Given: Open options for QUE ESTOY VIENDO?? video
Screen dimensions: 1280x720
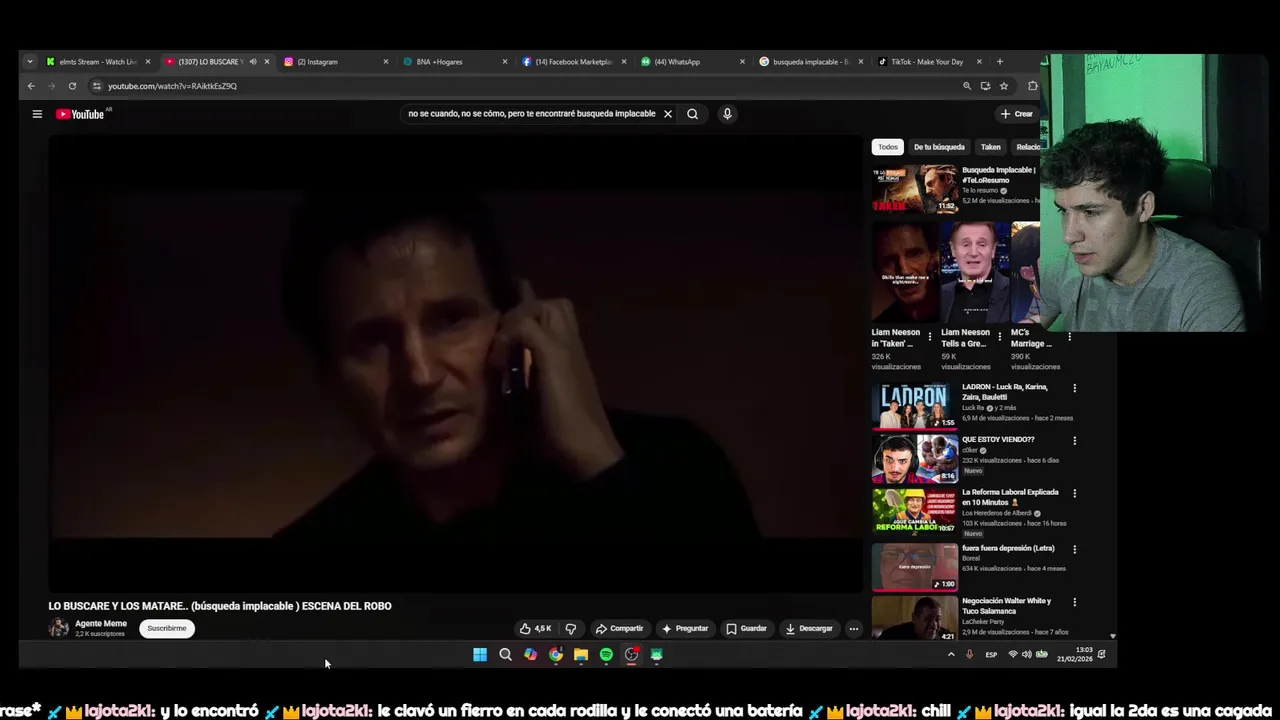Looking at the screenshot, I should pyautogui.click(x=1075, y=440).
